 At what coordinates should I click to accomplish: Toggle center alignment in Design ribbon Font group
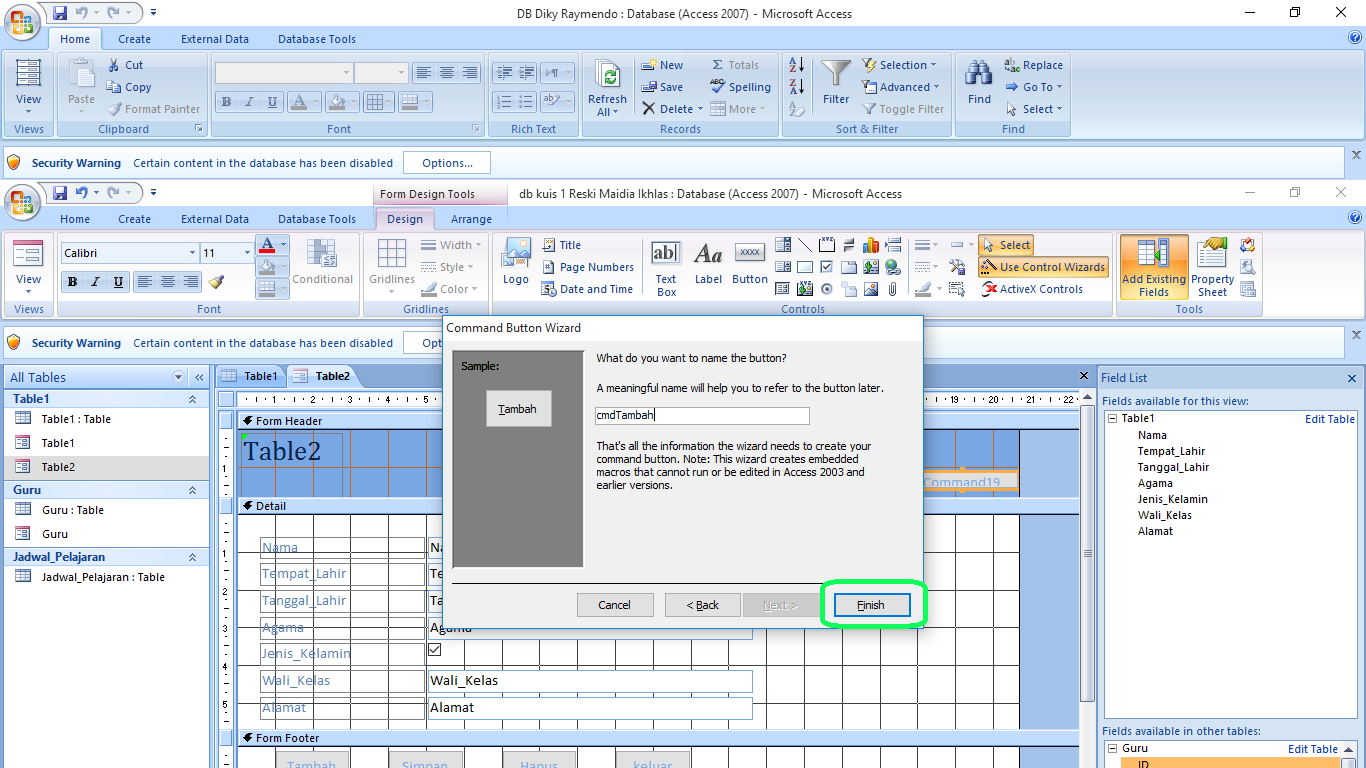pyautogui.click(x=168, y=282)
